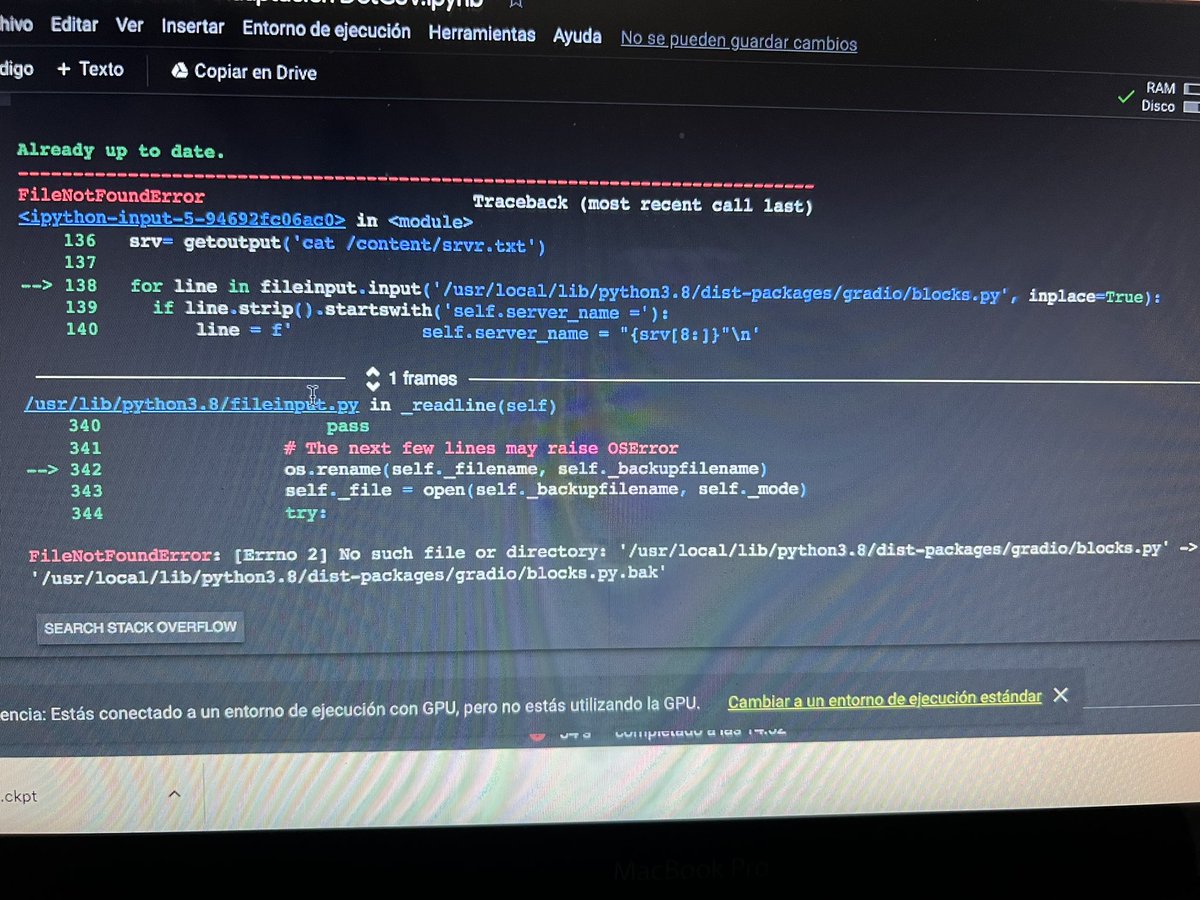
Task: Click line 140 self.server_name f-string code
Action: pos(478,331)
